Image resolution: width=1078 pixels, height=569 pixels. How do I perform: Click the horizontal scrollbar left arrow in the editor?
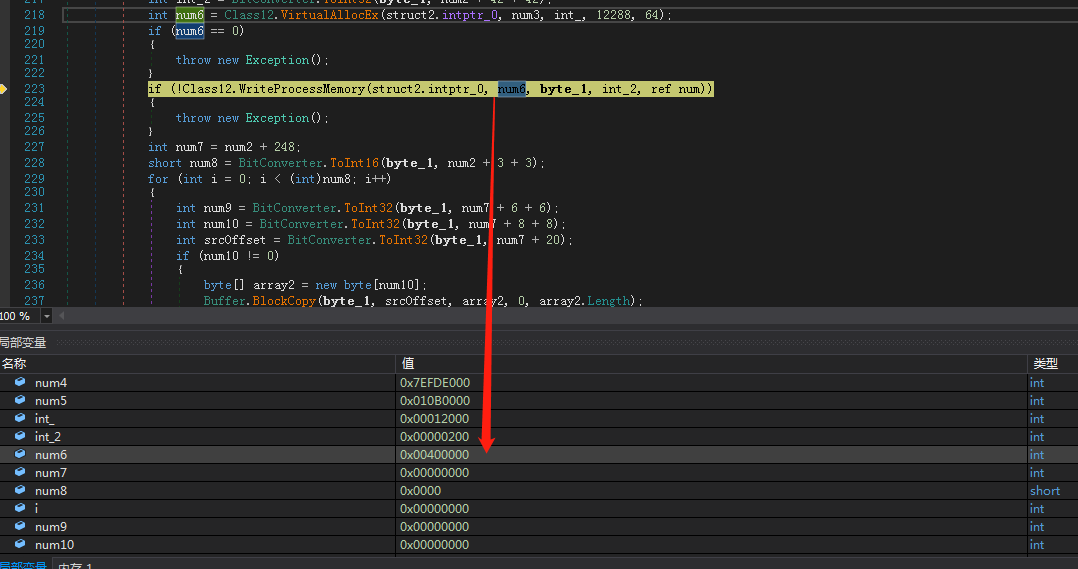click(61, 316)
